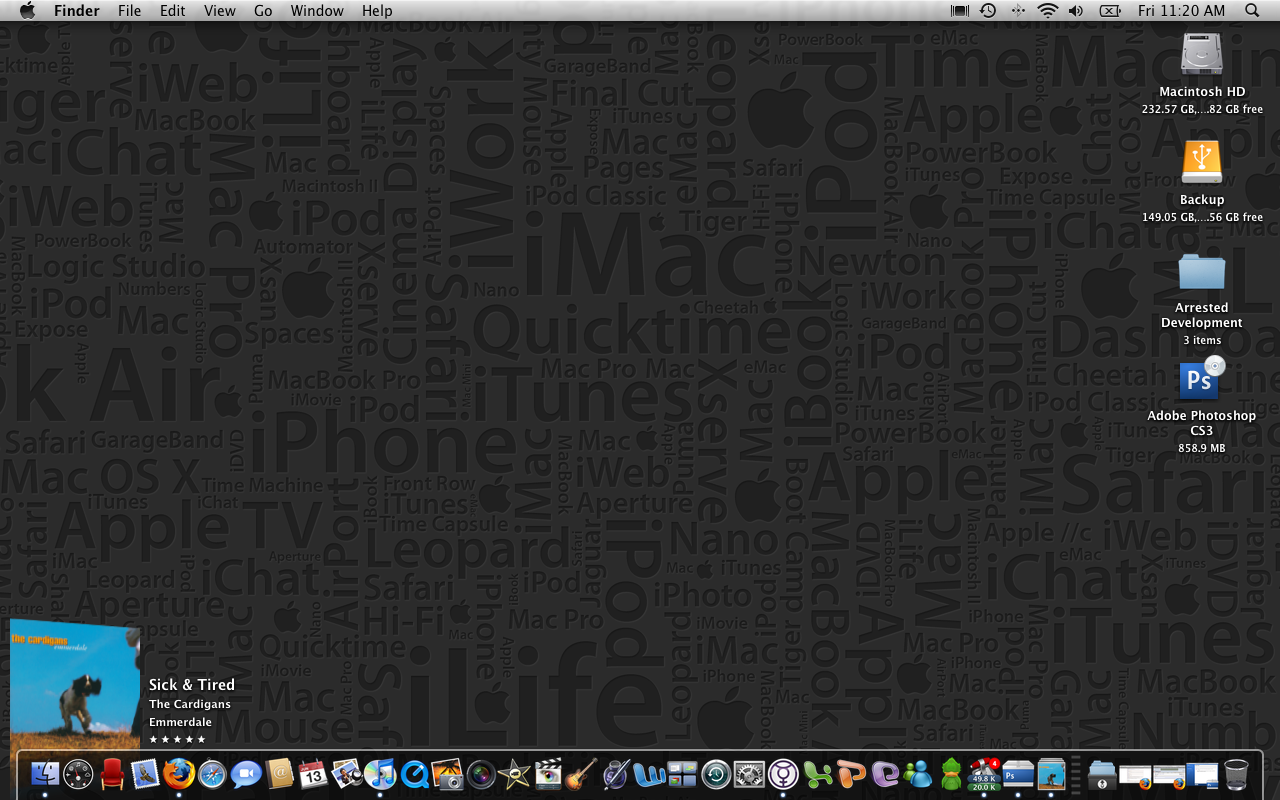Click the leftmost status icon in menu bar
This screenshot has width=1280, height=800.
[959, 10]
